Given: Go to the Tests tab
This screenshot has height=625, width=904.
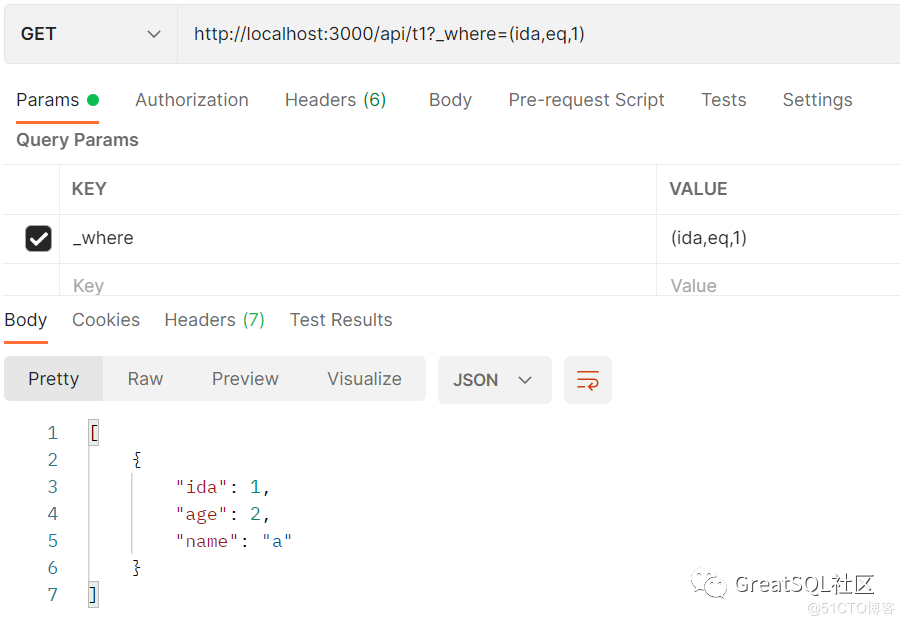Looking at the screenshot, I should 723,100.
